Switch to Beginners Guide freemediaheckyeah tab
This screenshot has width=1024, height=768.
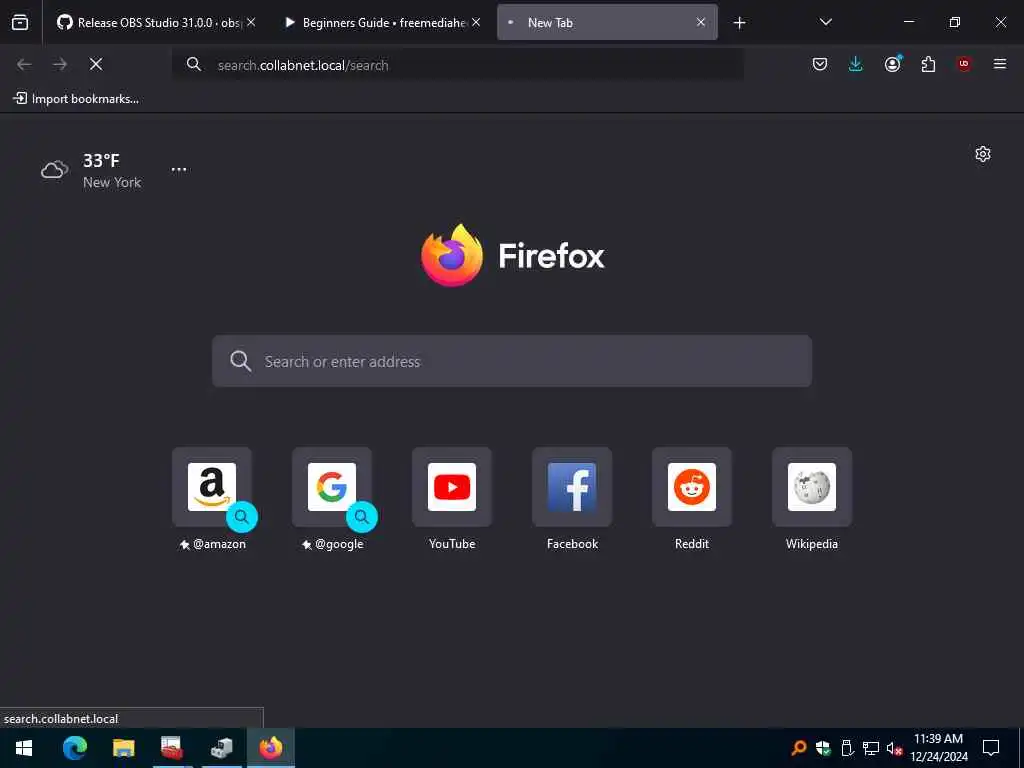pyautogui.click(x=384, y=23)
